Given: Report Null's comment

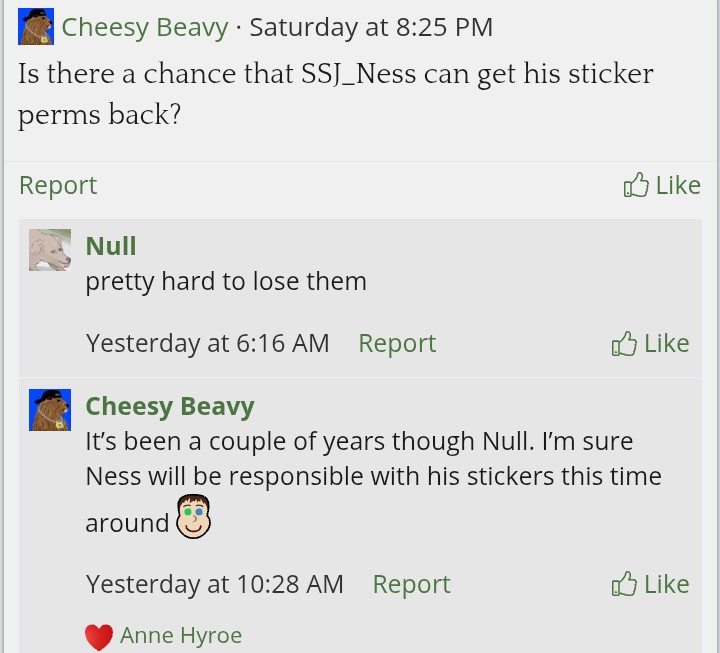Looking at the screenshot, I should point(397,343).
